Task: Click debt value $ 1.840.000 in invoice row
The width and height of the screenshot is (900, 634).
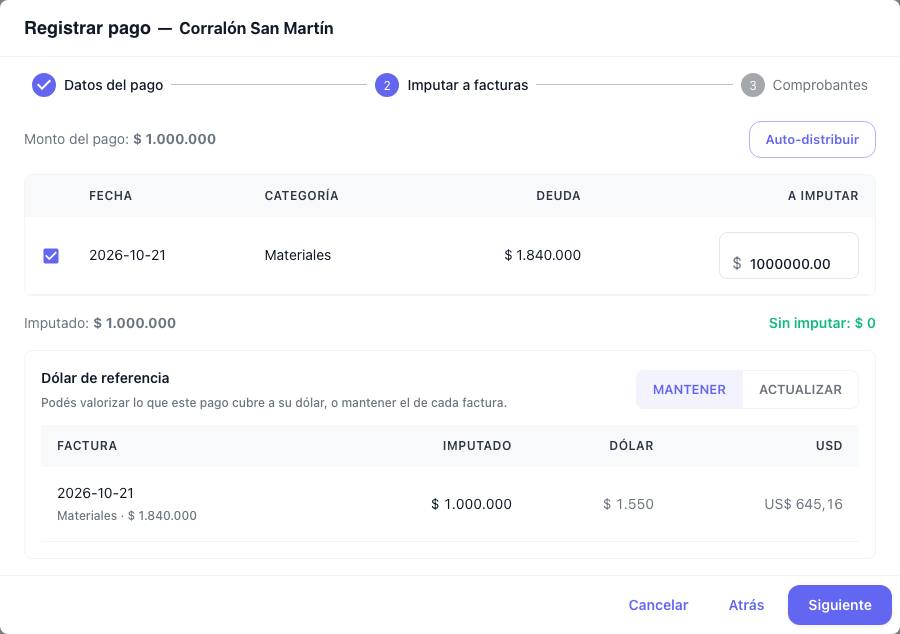Action: click(x=542, y=255)
